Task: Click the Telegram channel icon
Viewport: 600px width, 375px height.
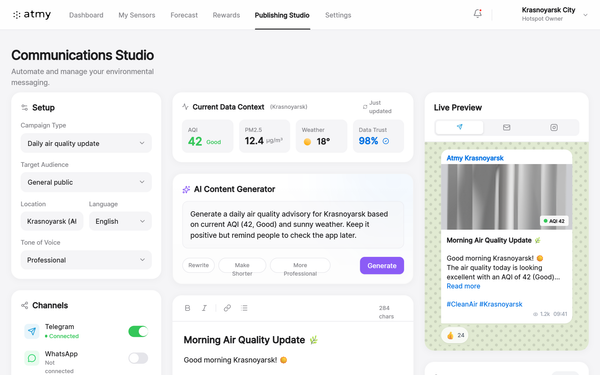Action: point(32,331)
